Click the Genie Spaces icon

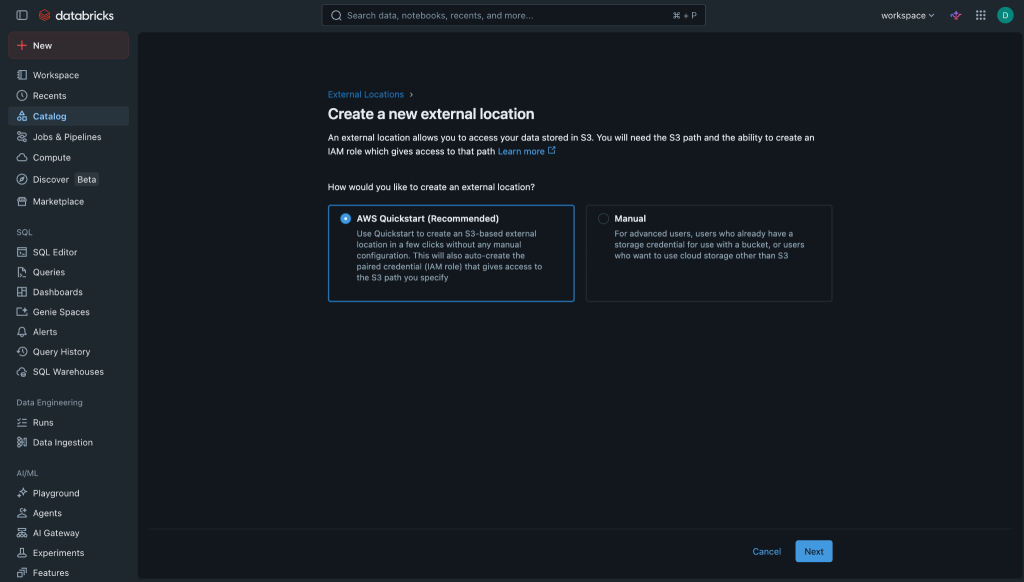click(x=22, y=312)
